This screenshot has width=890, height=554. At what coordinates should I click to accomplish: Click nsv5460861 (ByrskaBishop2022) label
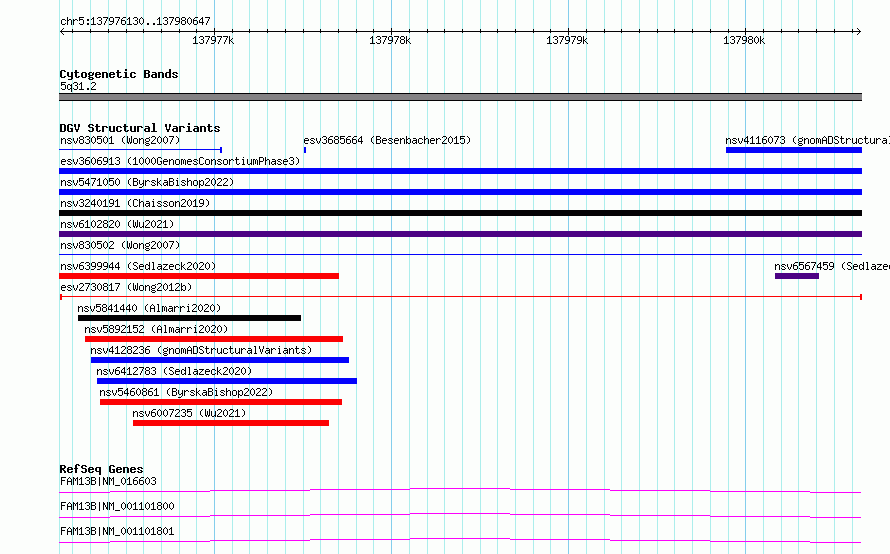click(x=186, y=392)
